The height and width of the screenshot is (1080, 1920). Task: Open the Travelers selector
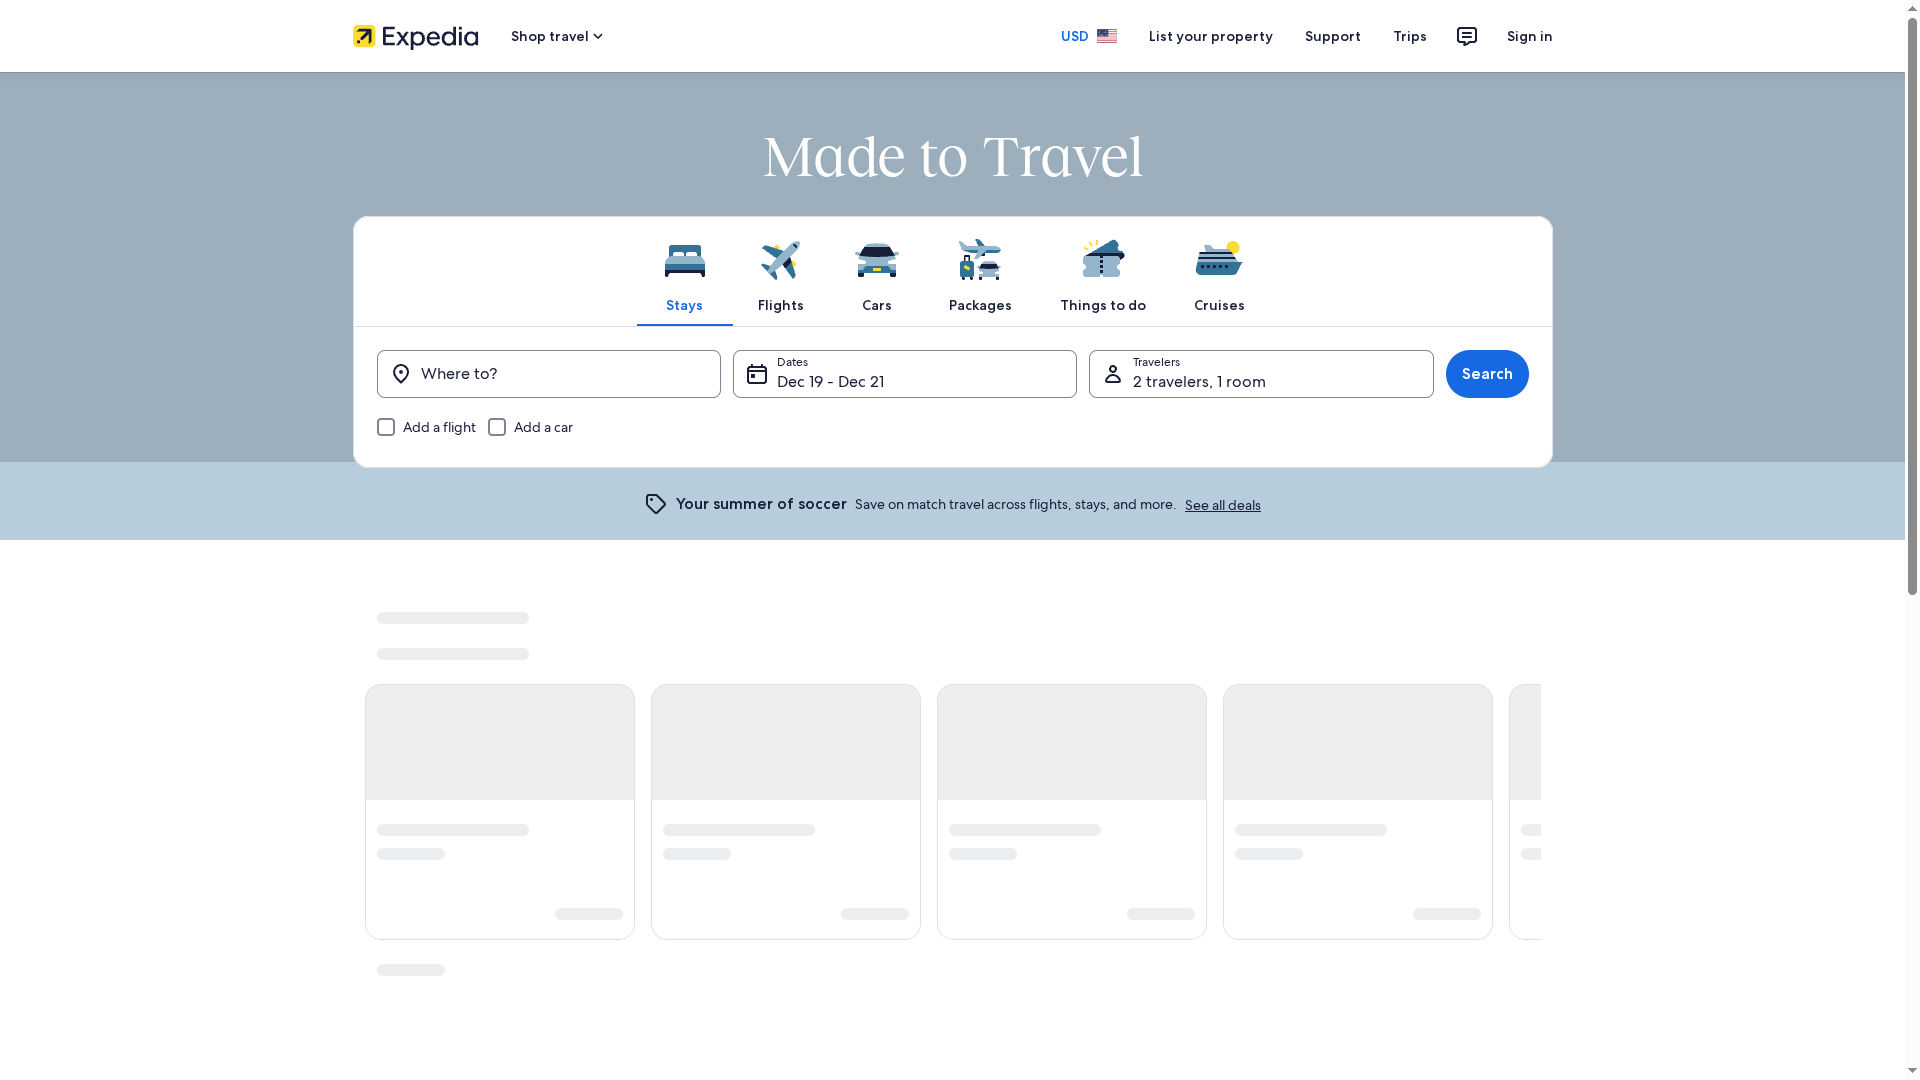(x=1261, y=374)
